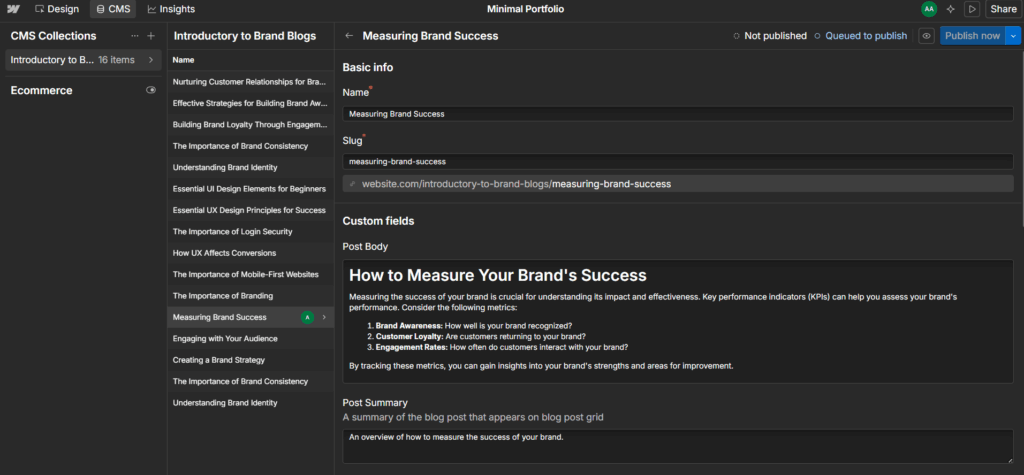The height and width of the screenshot is (475, 1024).
Task: Click the Ecommerce section label
Action: (41, 90)
